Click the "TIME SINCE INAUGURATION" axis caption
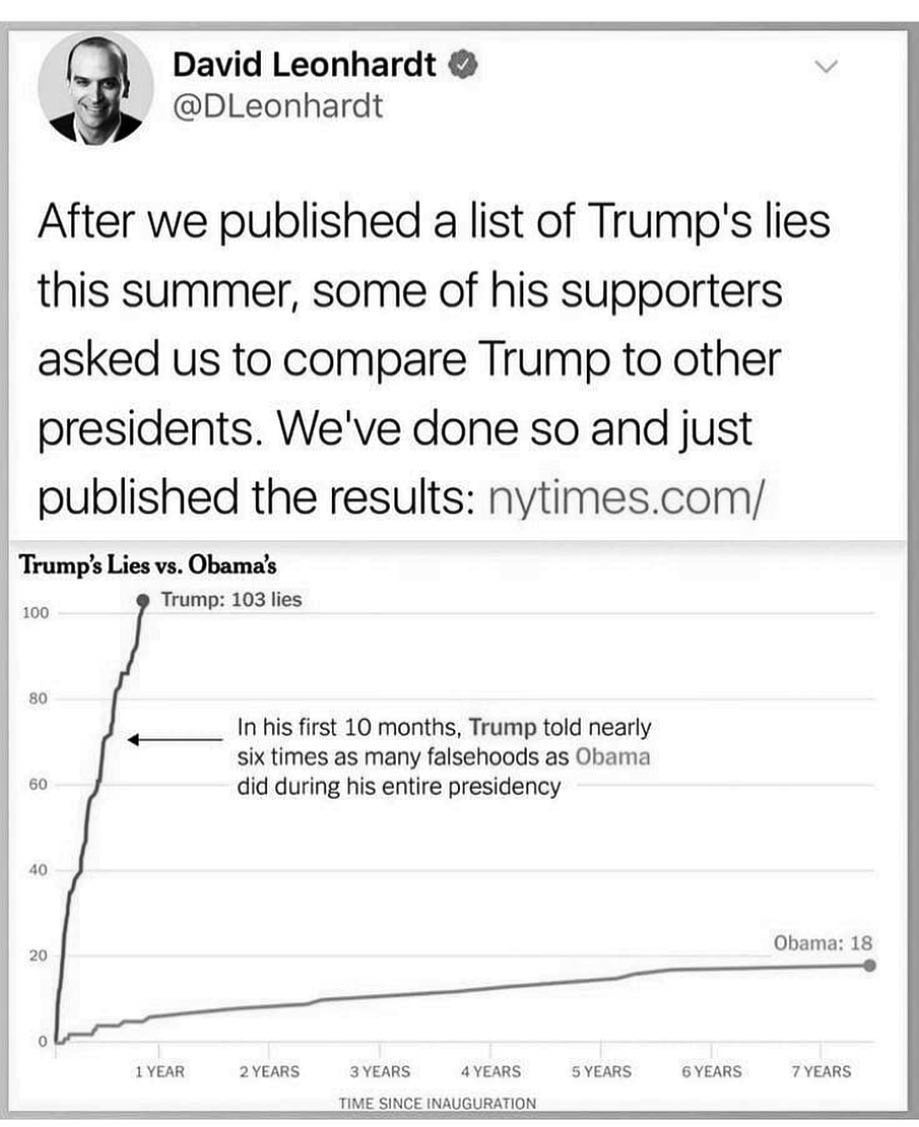This screenshot has height=1127, width=919. pos(437,1103)
